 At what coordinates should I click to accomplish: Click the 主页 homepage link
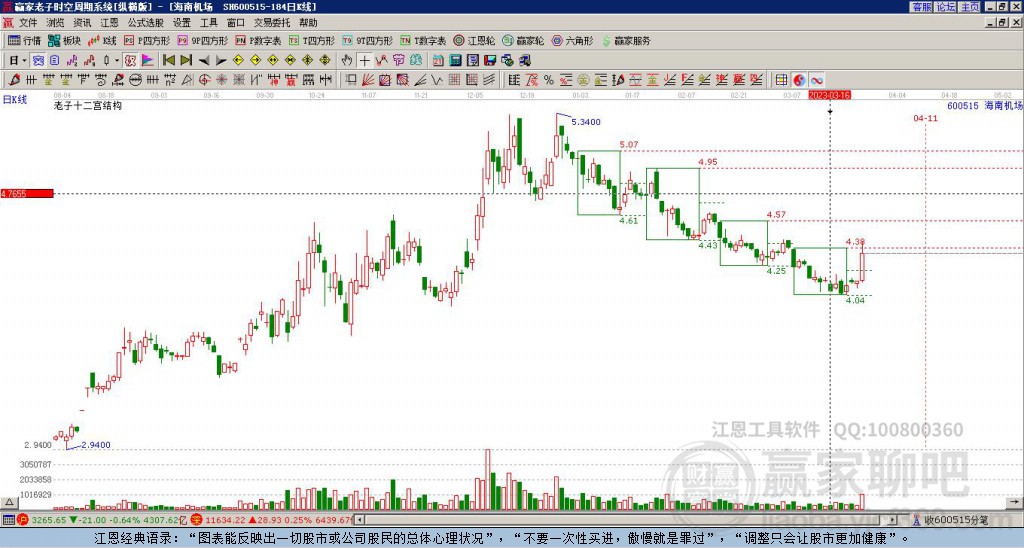click(970, 7)
